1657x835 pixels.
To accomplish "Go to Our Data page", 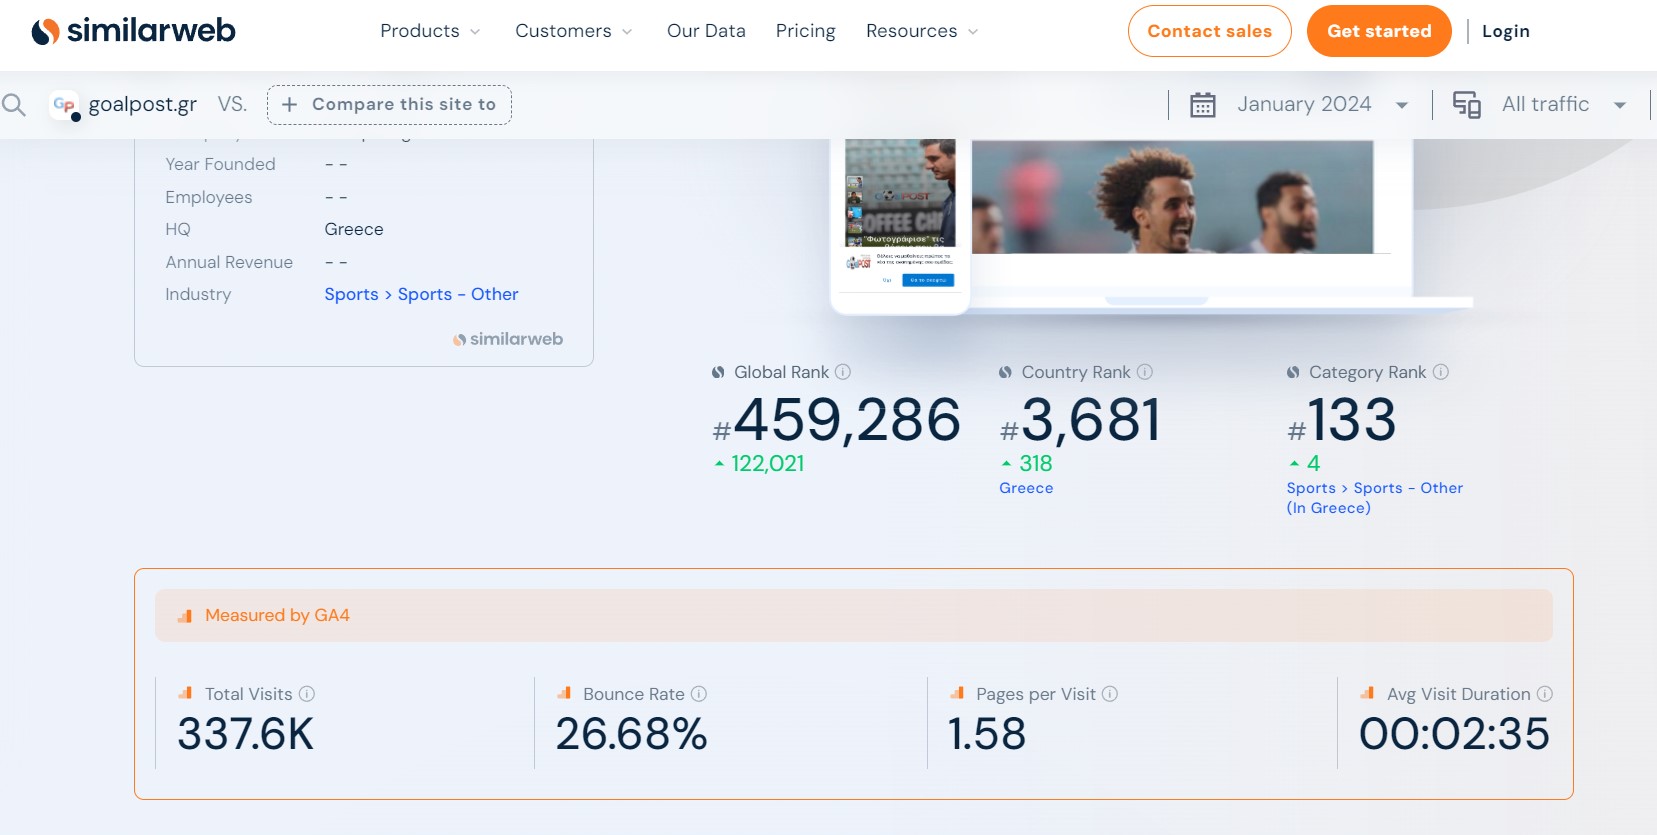I will coord(706,31).
